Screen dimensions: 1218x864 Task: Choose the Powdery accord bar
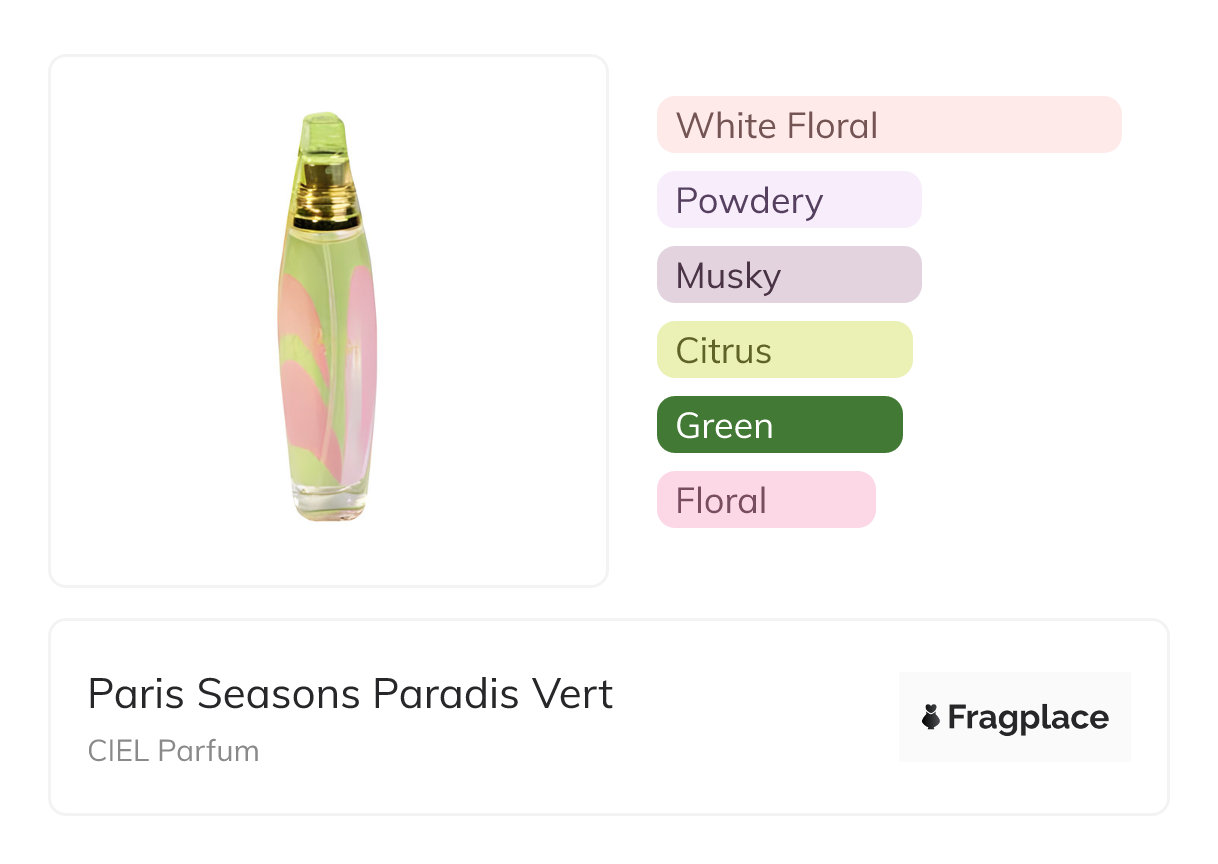(x=788, y=200)
